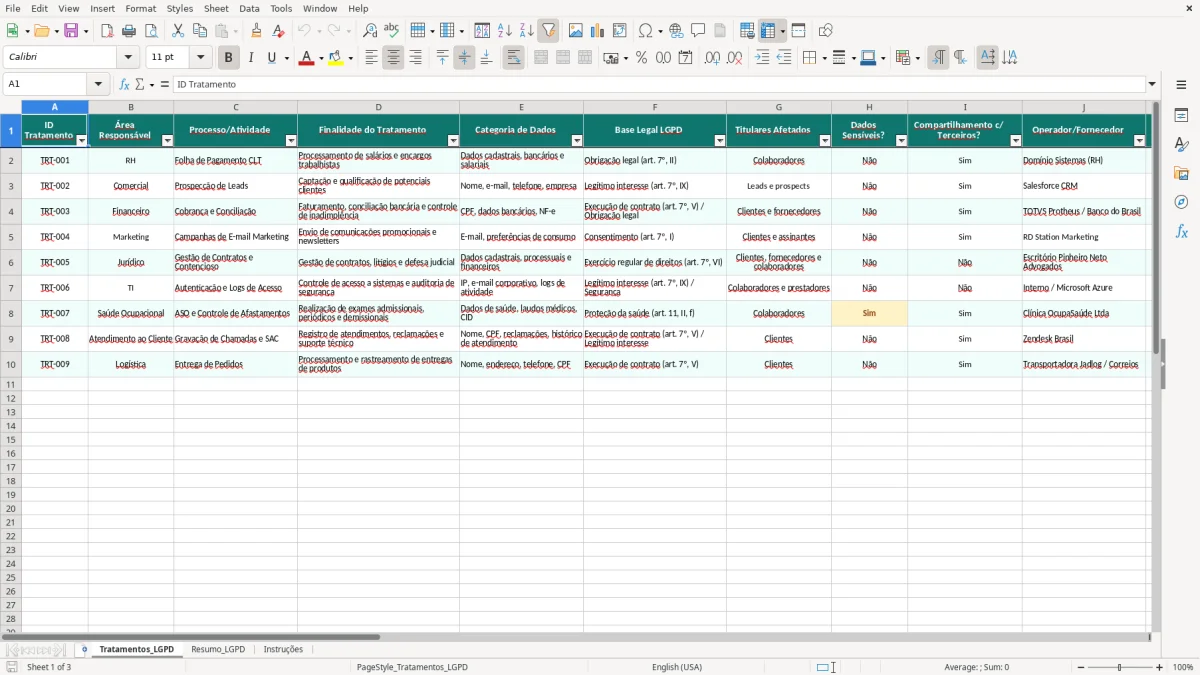Switch to the Resumo_LGPD sheet tab
Image resolution: width=1200 pixels, height=675 pixels.
[x=218, y=649]
